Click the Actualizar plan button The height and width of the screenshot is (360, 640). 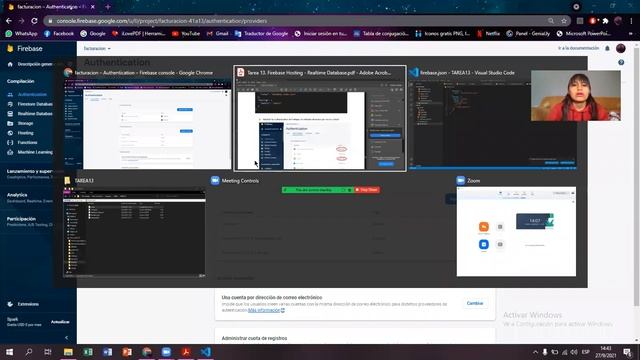(x=60, y=322)
